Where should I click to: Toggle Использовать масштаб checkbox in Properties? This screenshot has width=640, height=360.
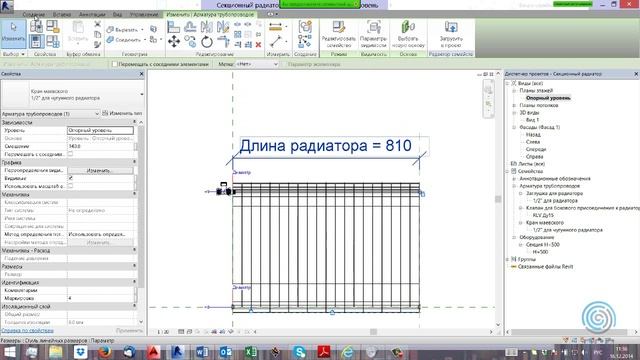[x=70, y=186]
